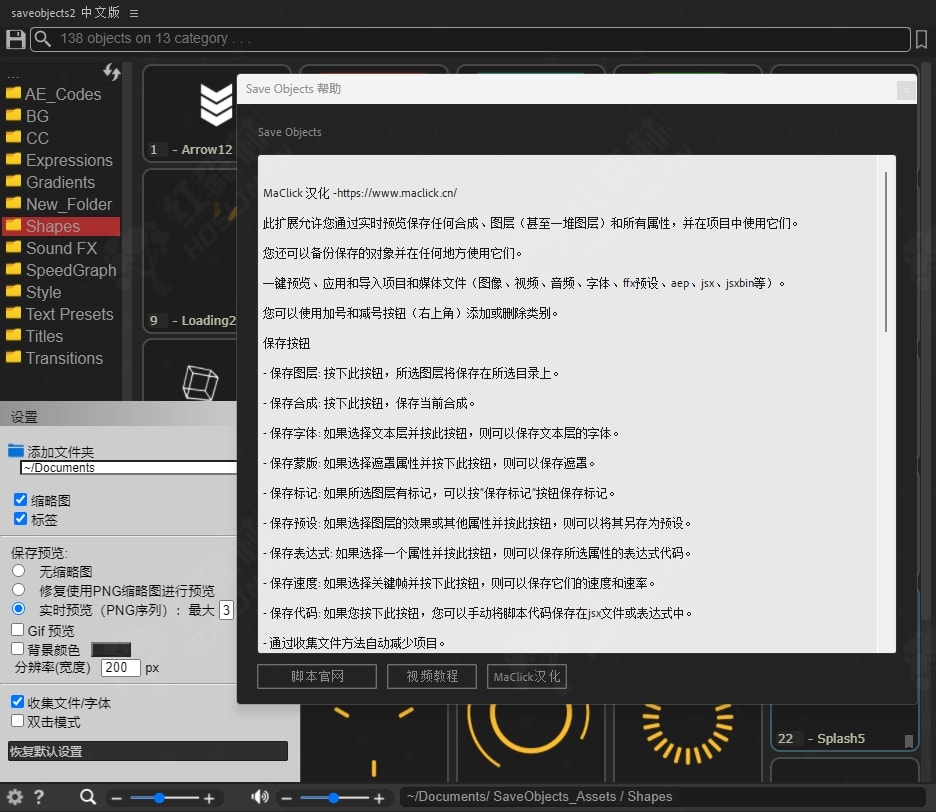This screenshot has width=936, height=812.
Task: Click the 最大 frames number field
Action: point(226,610)
